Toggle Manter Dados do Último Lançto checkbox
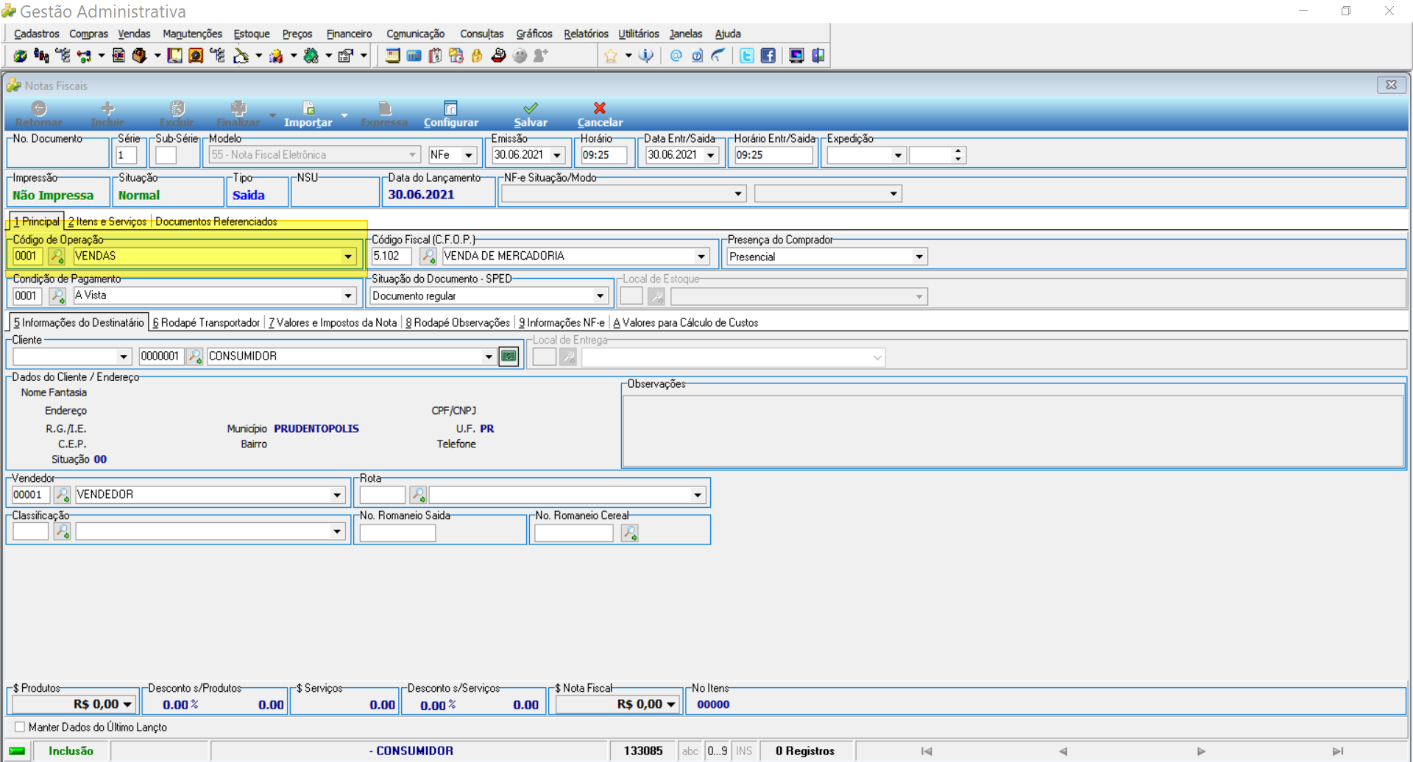The width and height of the screenshot is (1413, 762). (20, 727)
